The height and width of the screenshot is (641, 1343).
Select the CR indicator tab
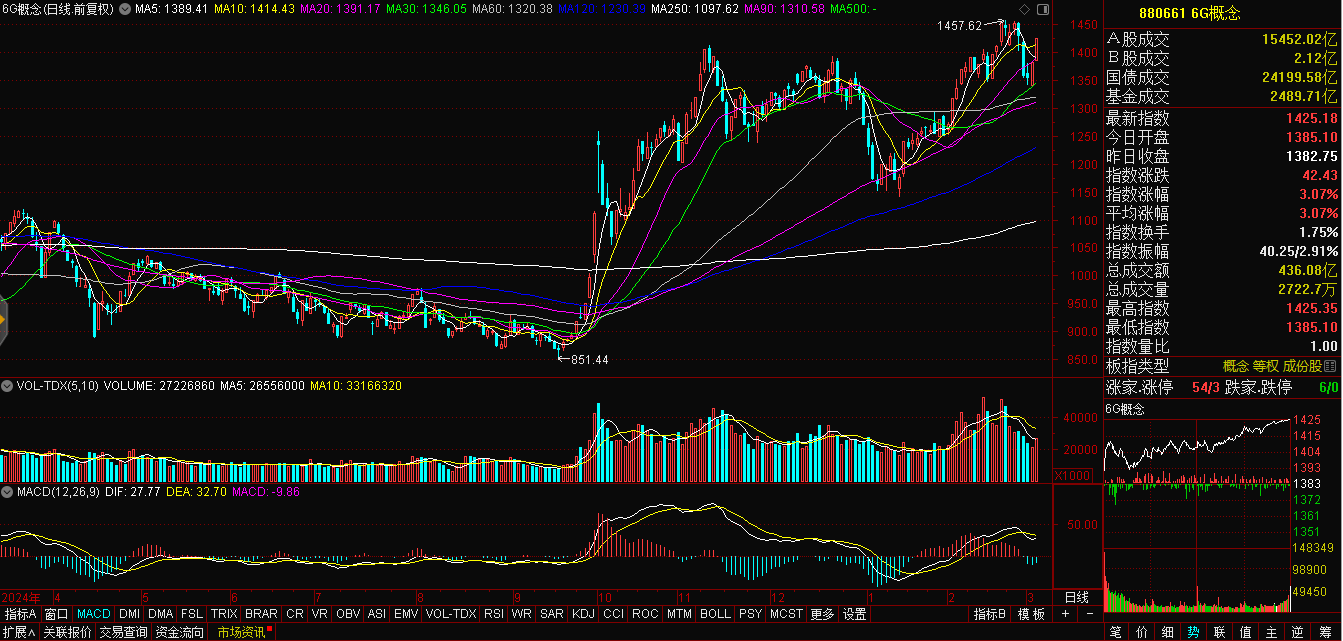pyautogui.click(x=294, y=614)
